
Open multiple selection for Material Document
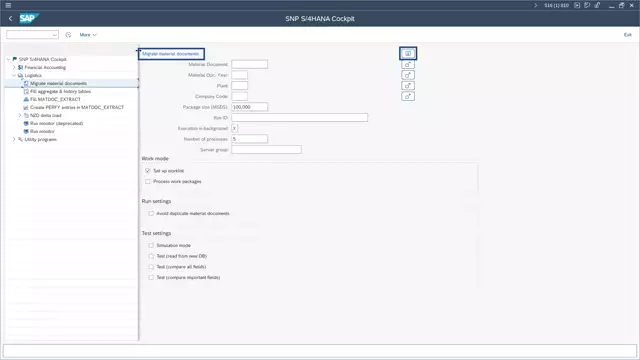408,64
